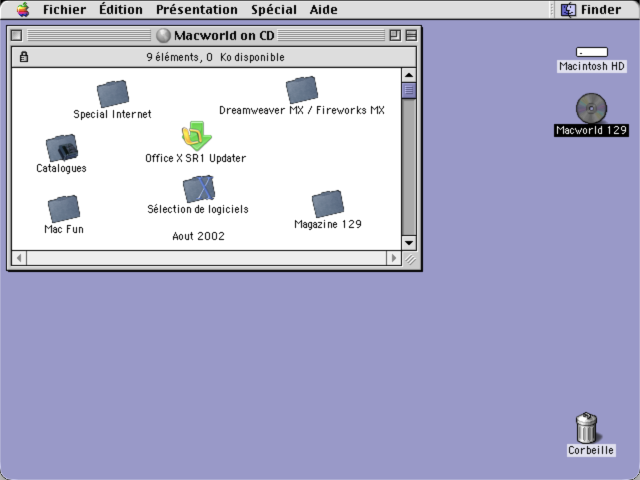Image resolution: width=640 pixels, height=480 pixels.
Task: Select the Magazine 129 folder
Action: [328, 204]
